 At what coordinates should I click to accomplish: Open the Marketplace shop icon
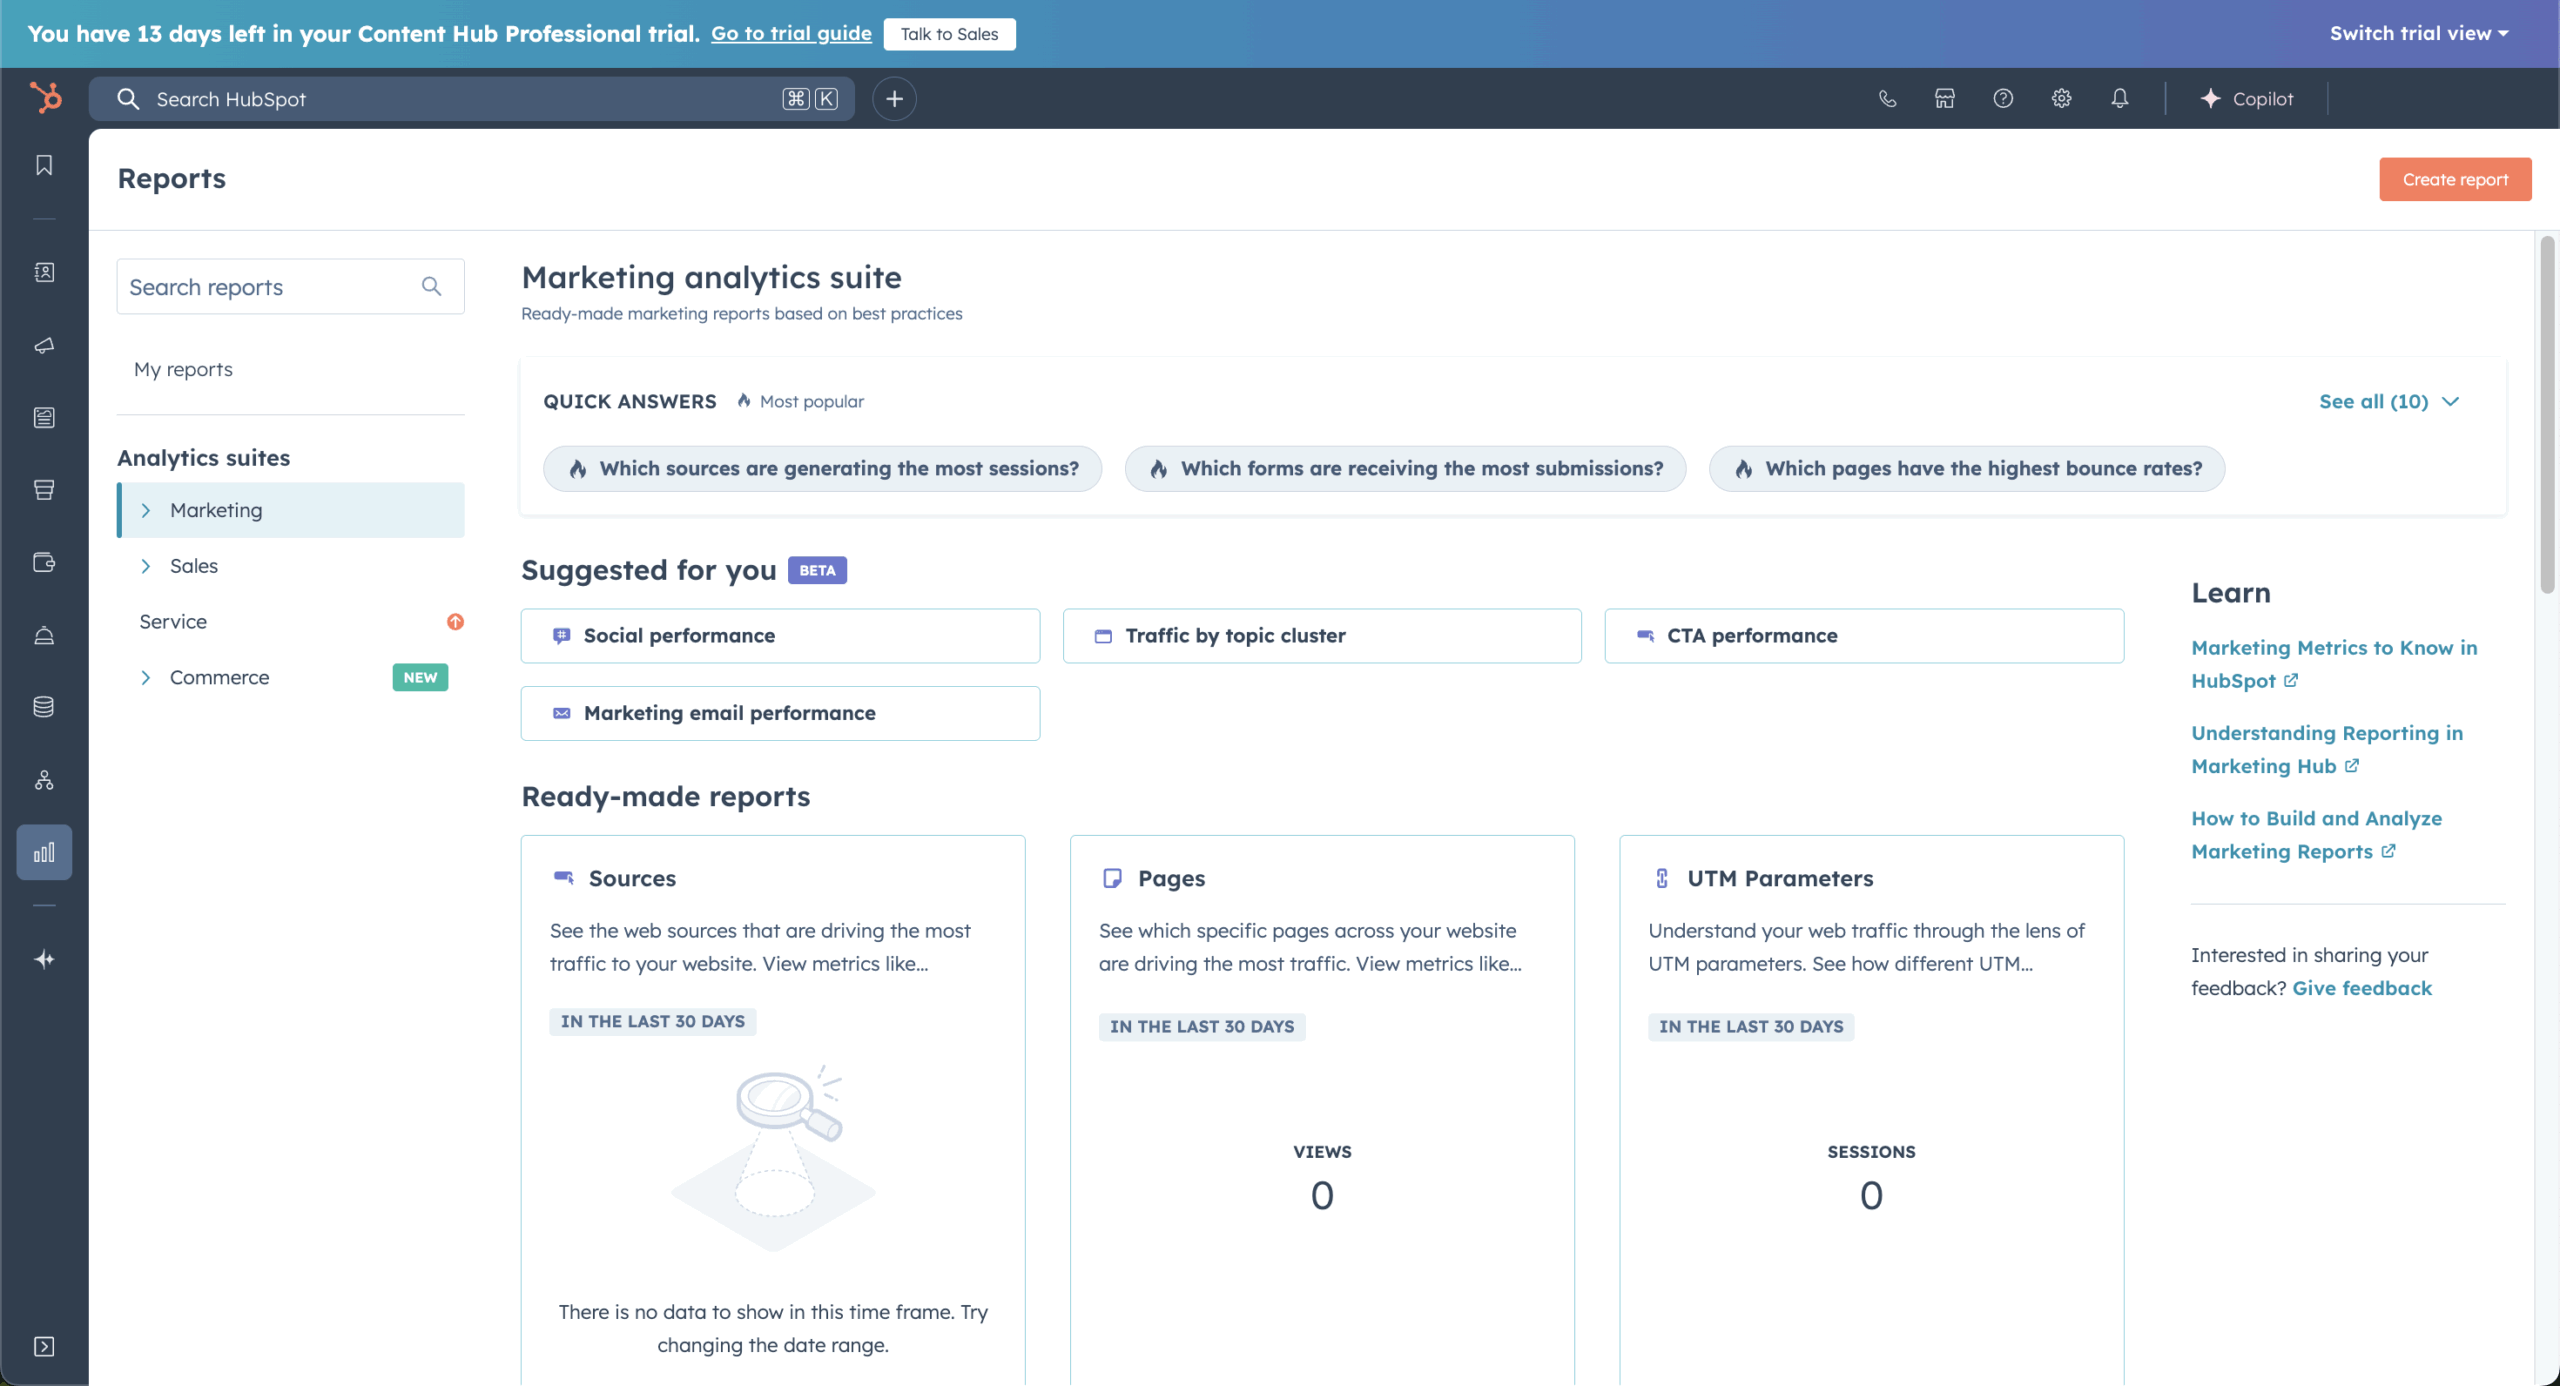click(1944, 98)
